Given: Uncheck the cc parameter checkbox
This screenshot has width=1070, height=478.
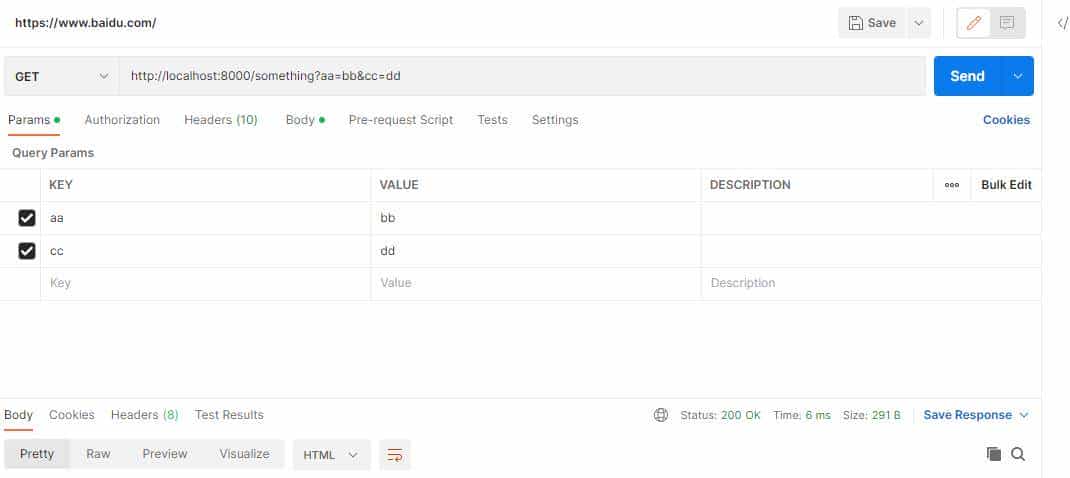Looking at the screenshot, I should click(27, 251).
